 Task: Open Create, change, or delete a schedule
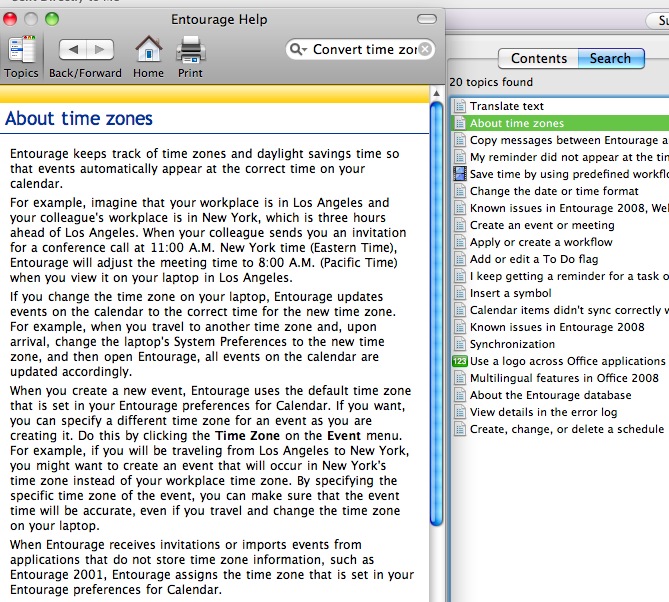pyautogui.click(x=560, y=429)
